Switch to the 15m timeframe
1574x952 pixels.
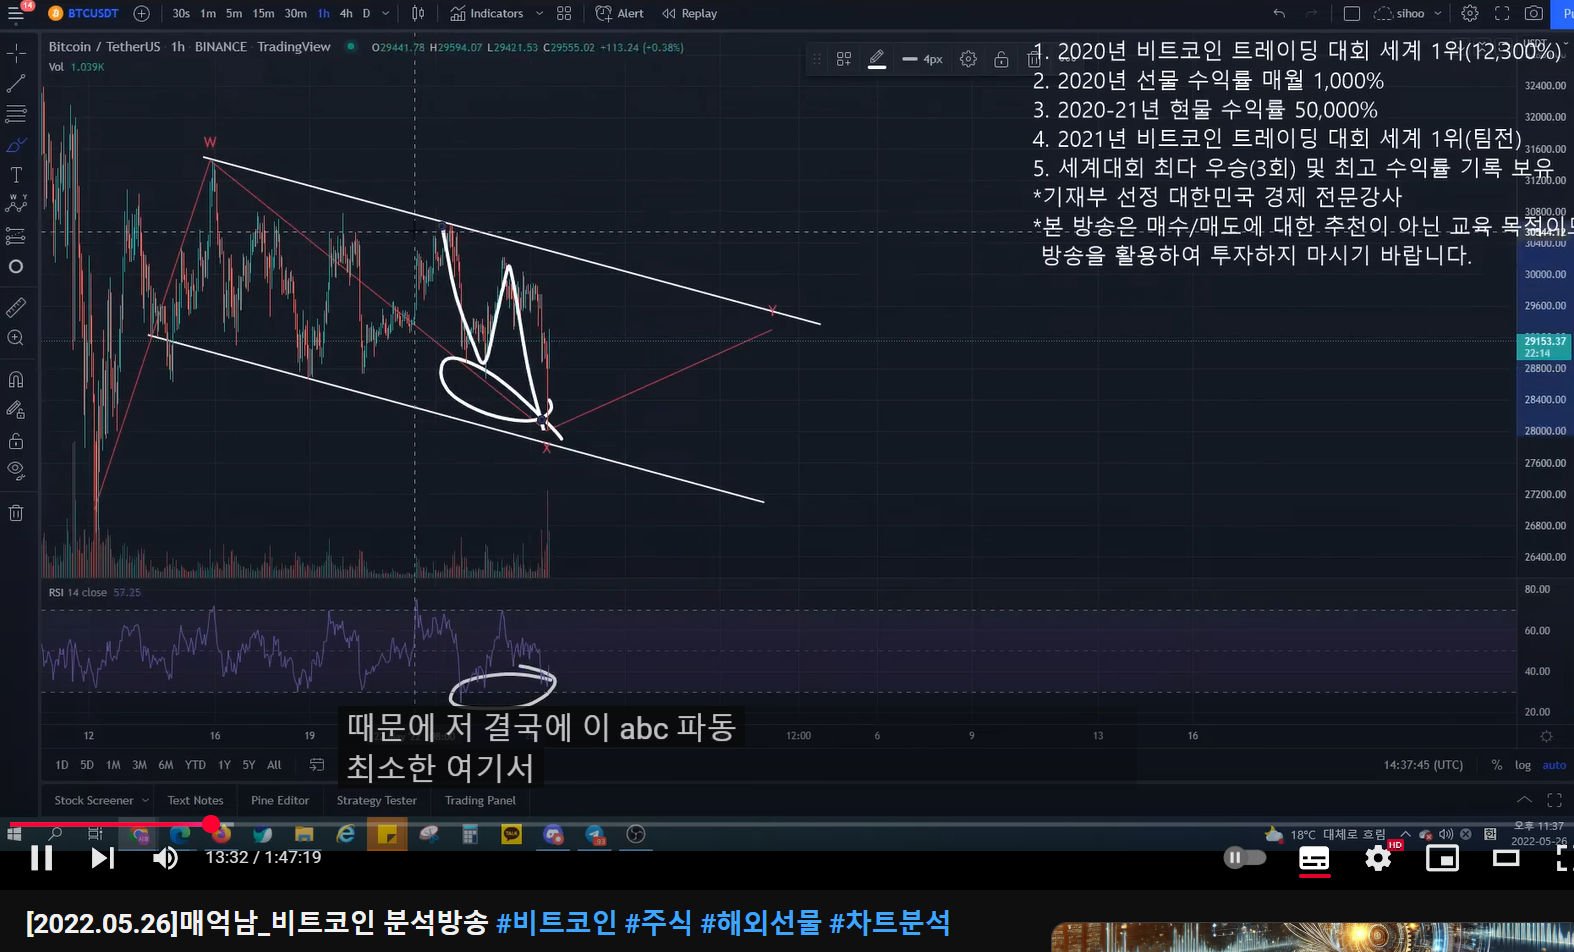(x=263, y=13)
